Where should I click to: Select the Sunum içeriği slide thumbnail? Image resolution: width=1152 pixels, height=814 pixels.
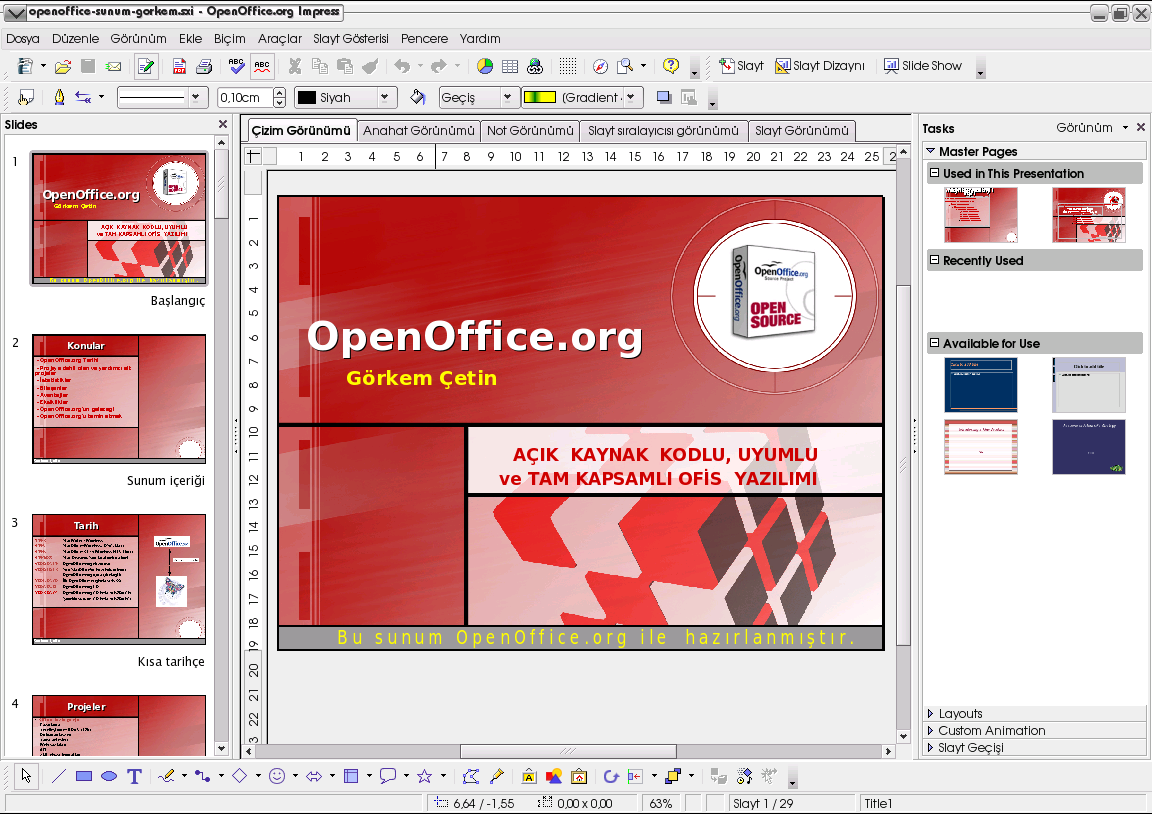click(119, 399)
